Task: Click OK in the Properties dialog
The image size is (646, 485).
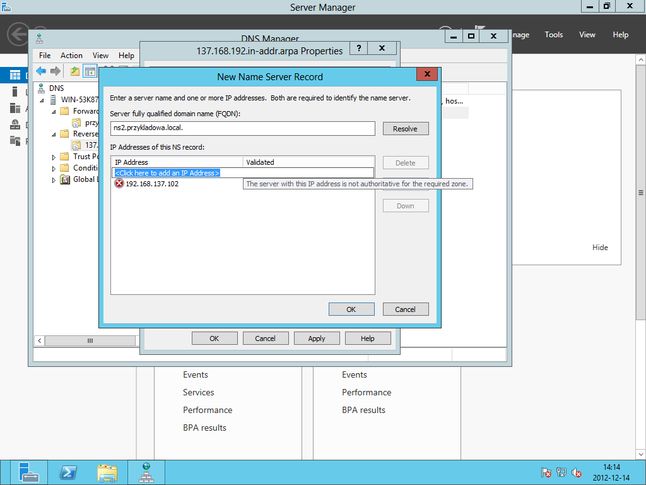Action: (x=214, y=338)
